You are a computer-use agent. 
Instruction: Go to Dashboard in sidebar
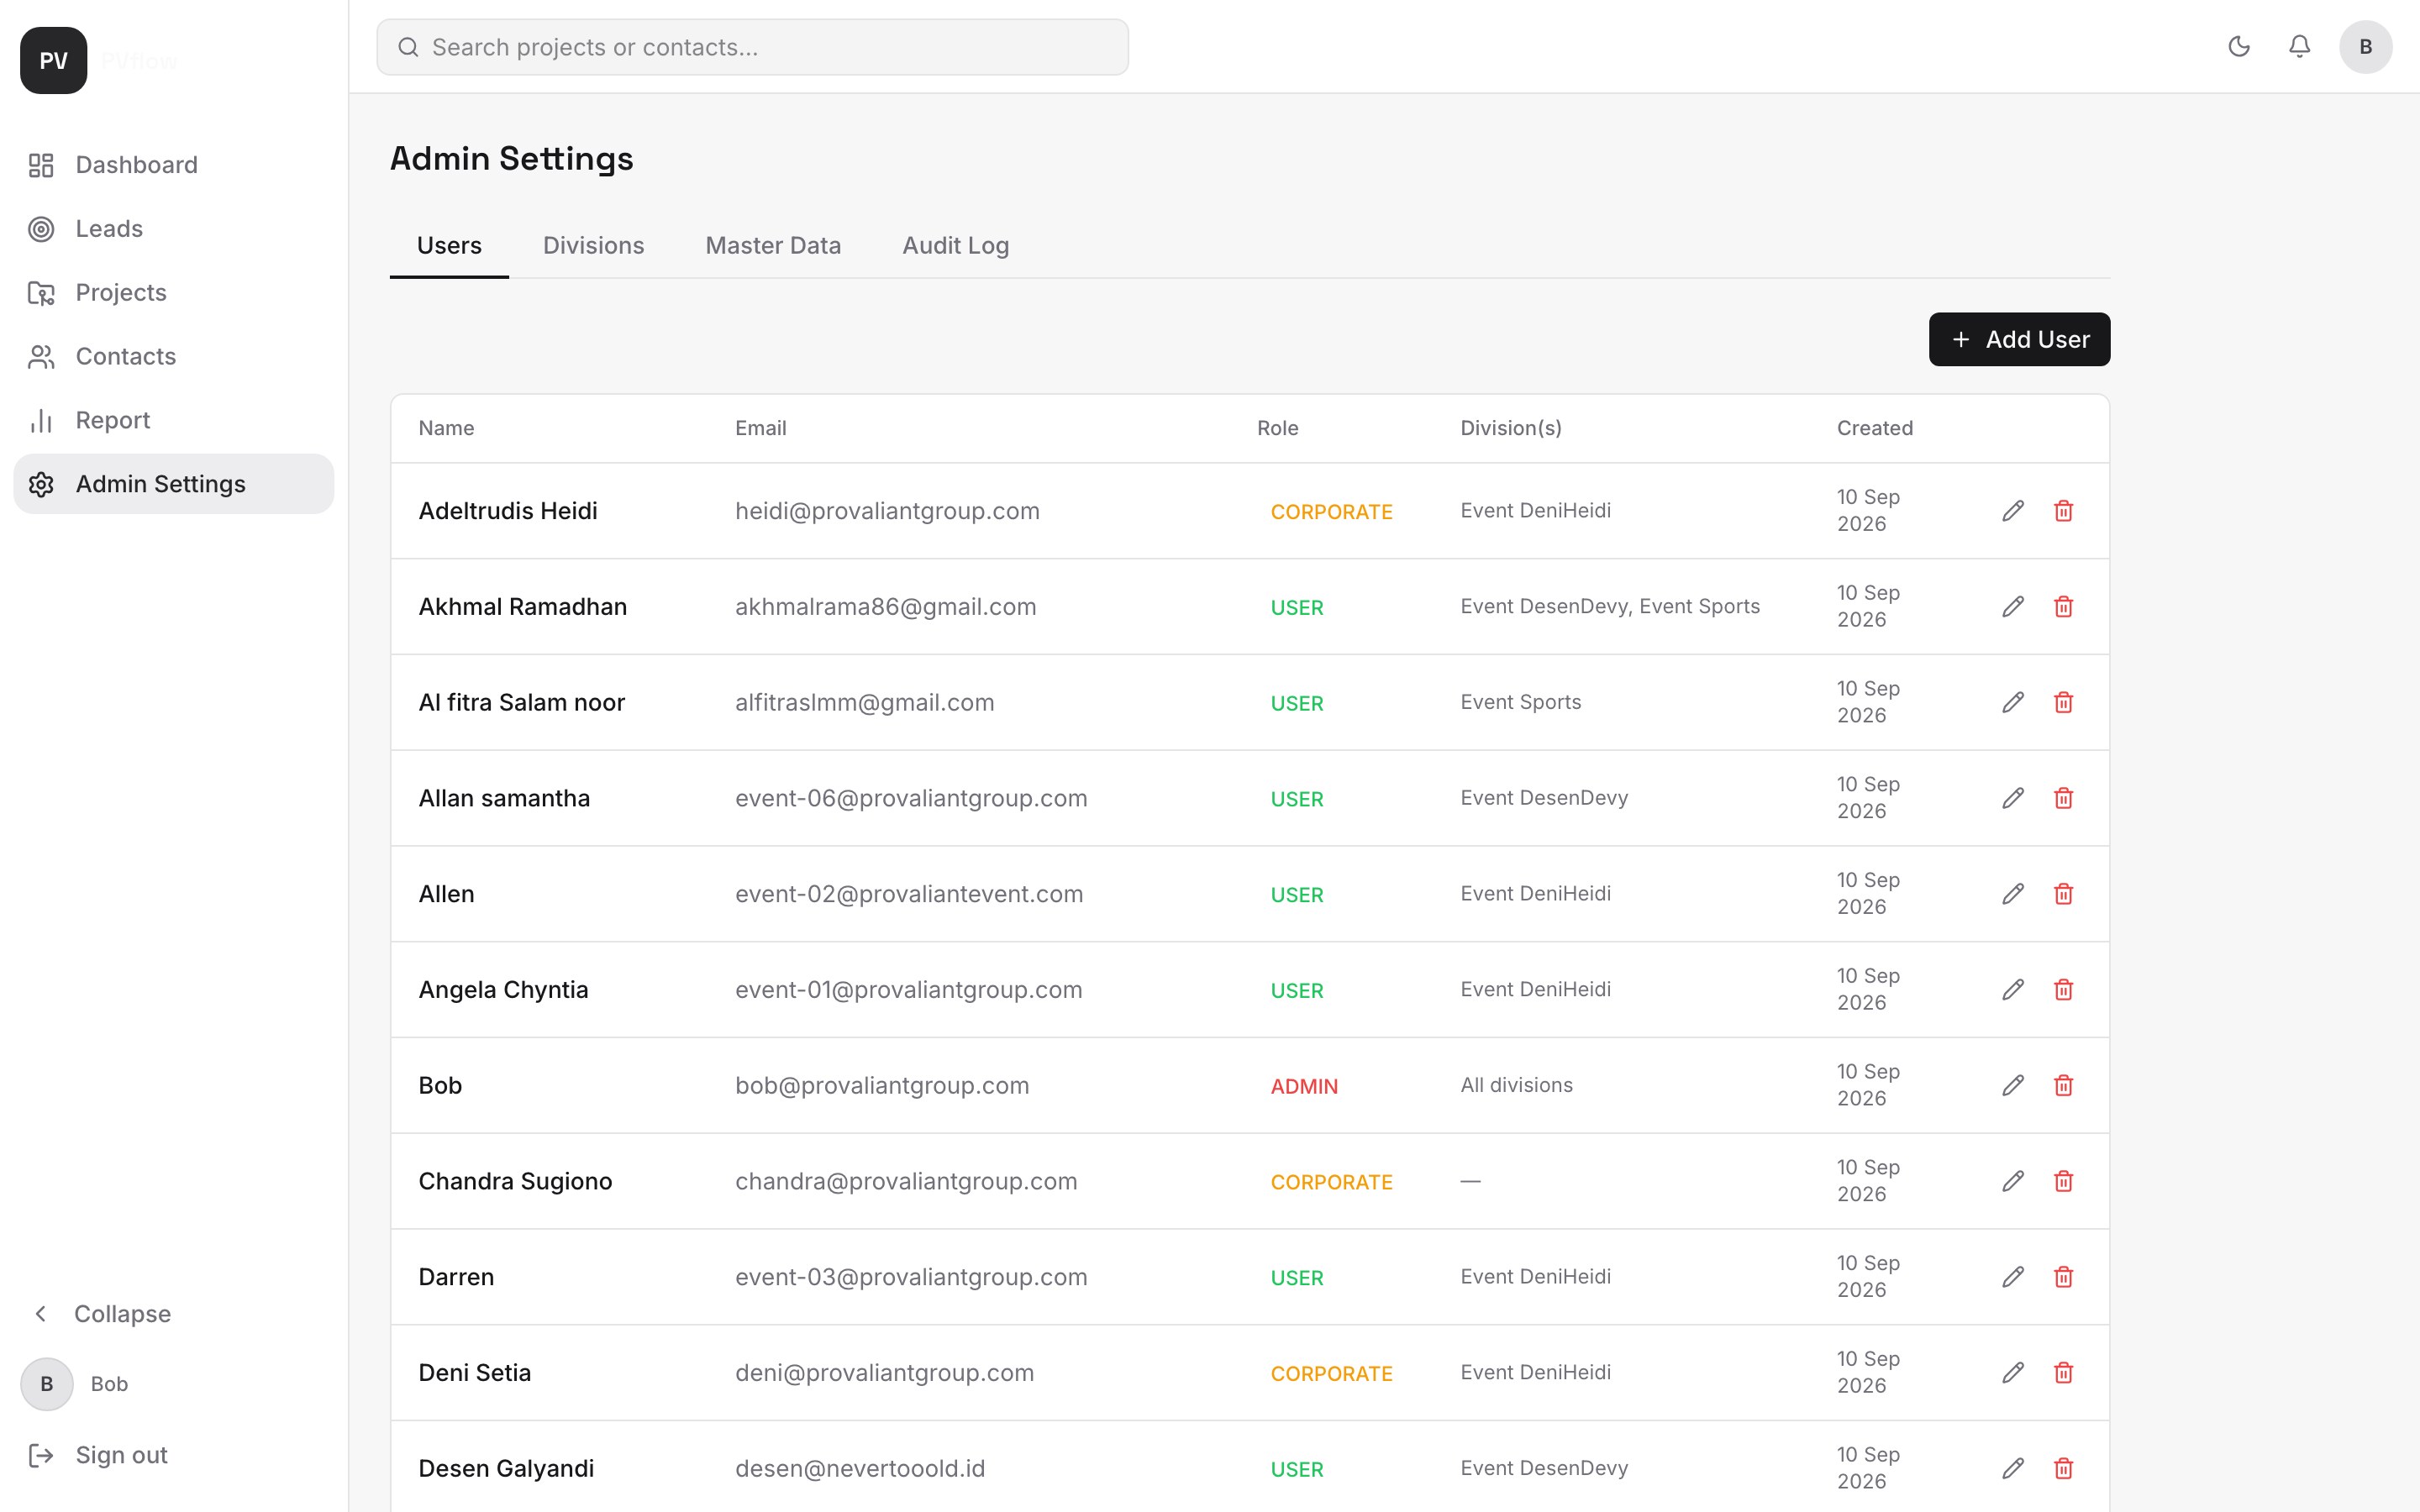coord(173,165)
